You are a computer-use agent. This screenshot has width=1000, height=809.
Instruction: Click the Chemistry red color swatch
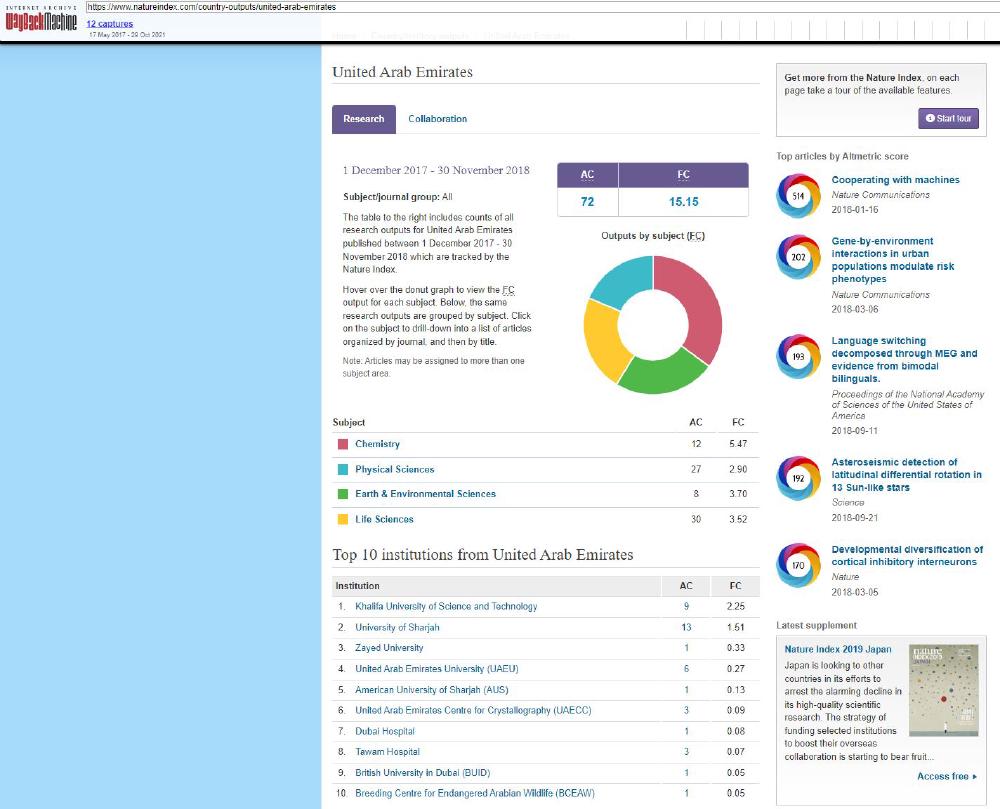point(342,444)
